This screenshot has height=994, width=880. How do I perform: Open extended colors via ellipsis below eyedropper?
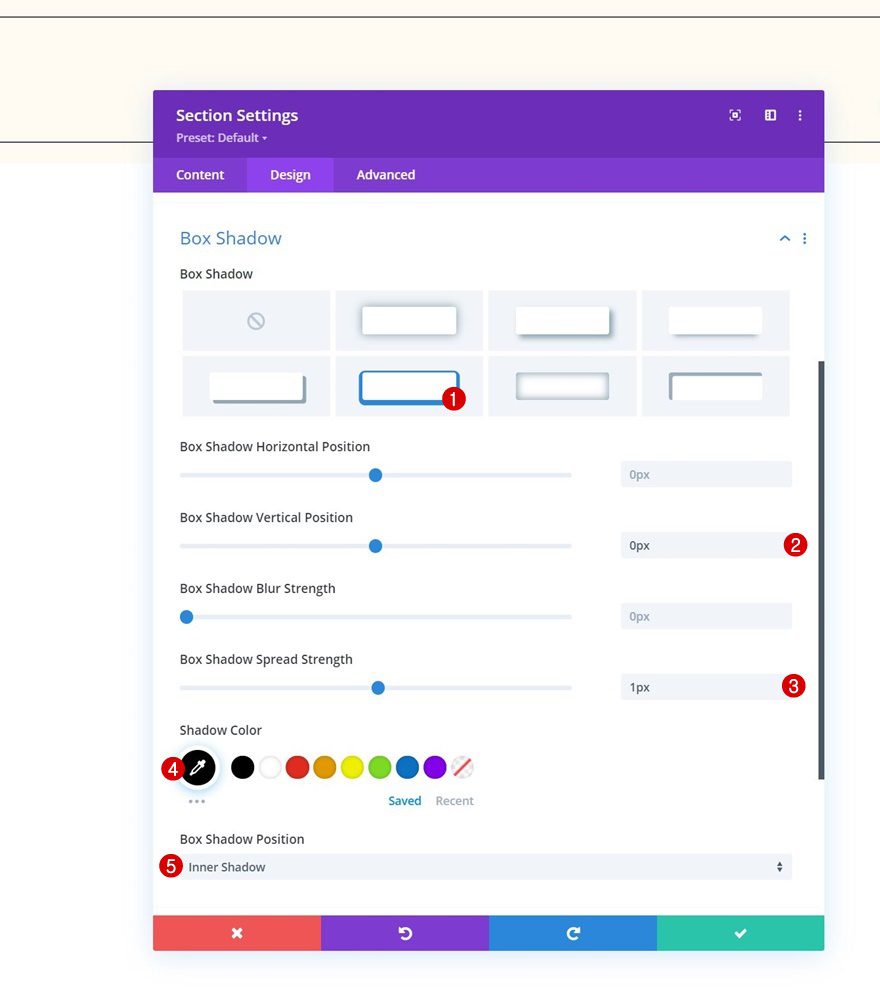point(197,800)
